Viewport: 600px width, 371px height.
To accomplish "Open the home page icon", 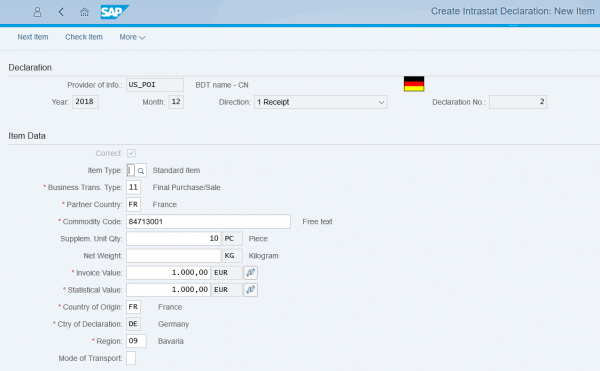I will (x=84, y=12).
